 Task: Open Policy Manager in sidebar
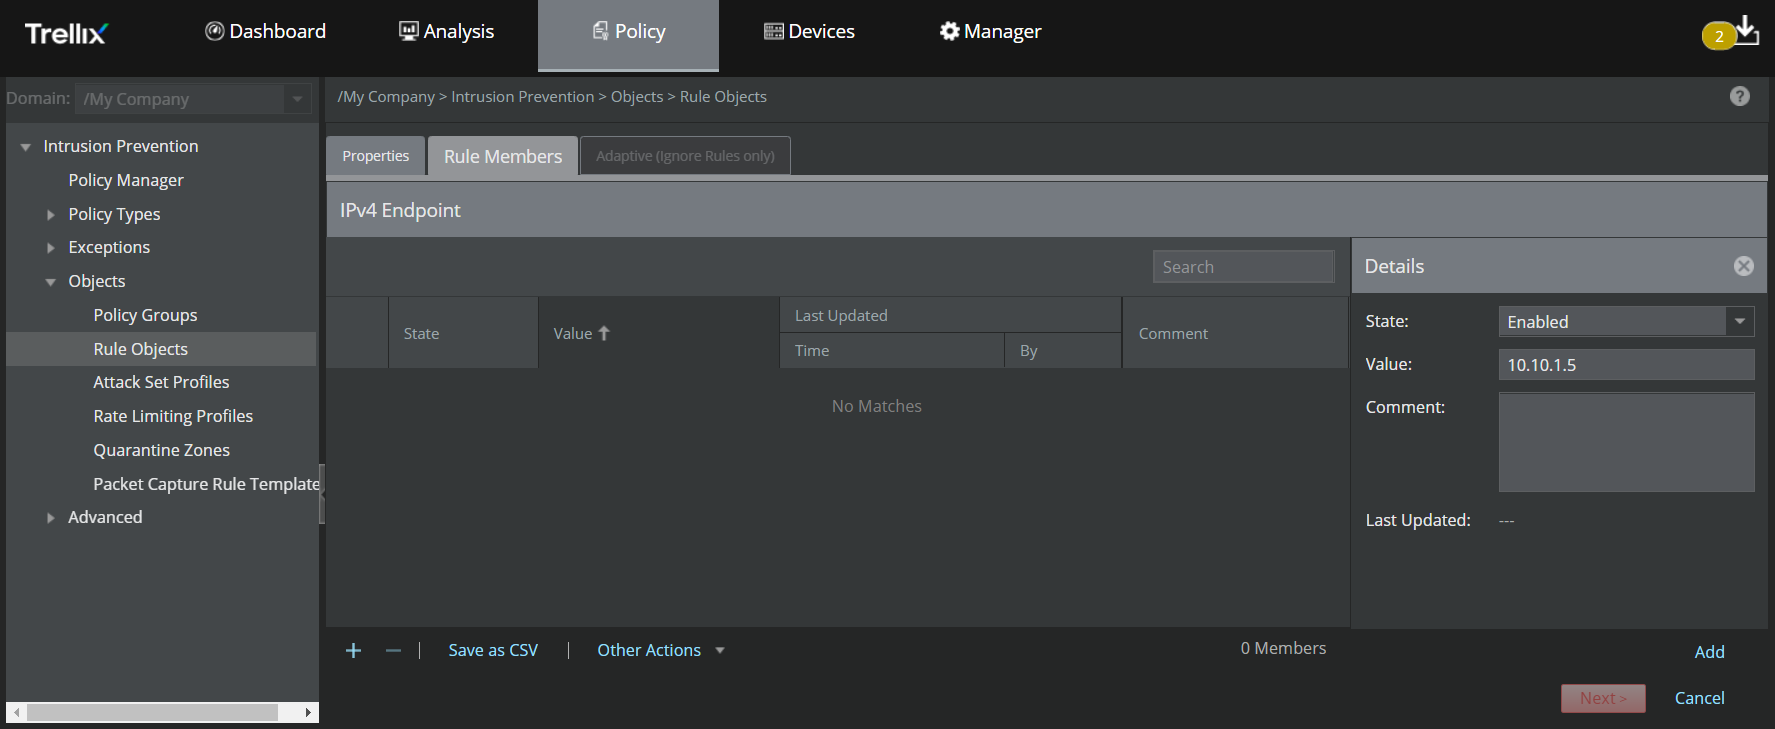(126, 180)
